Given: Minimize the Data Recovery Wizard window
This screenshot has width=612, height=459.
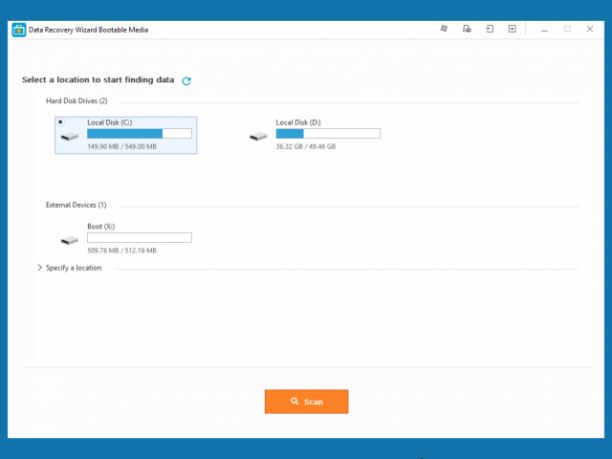Looking at the screenshot, I should point(544,29).
